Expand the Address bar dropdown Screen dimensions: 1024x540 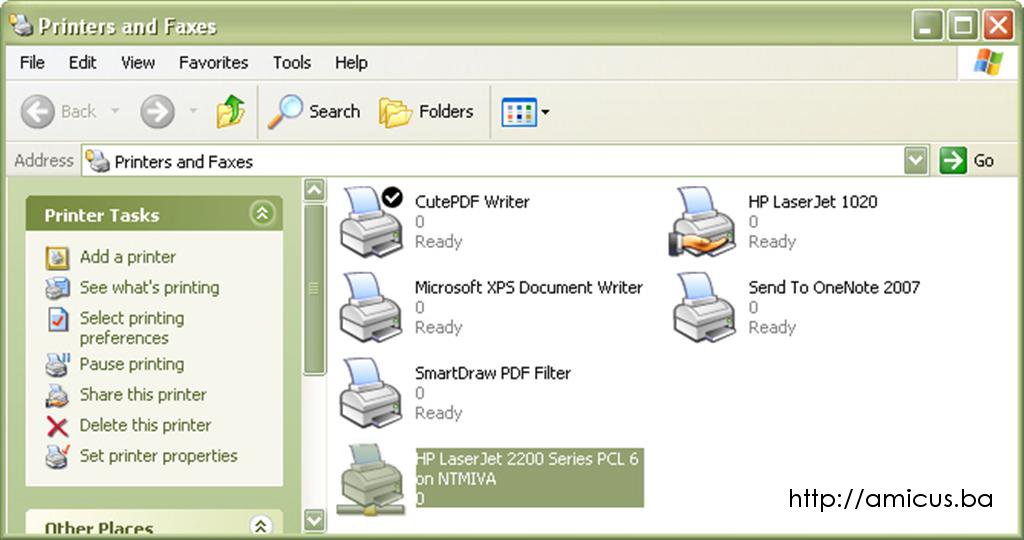point(916,161)
